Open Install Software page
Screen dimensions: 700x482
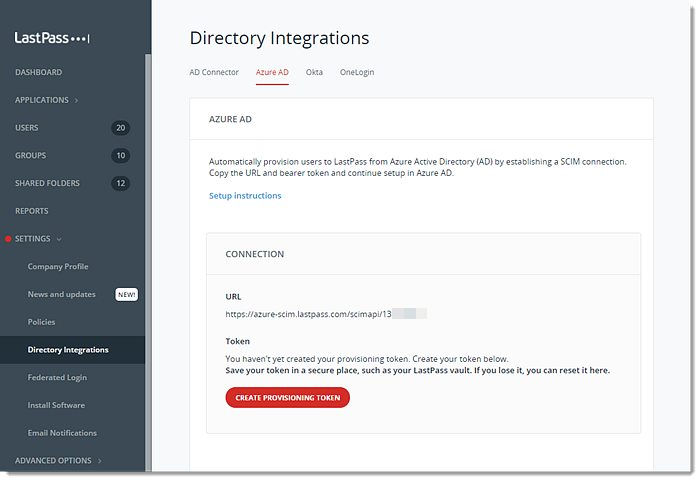pos(56,405)
